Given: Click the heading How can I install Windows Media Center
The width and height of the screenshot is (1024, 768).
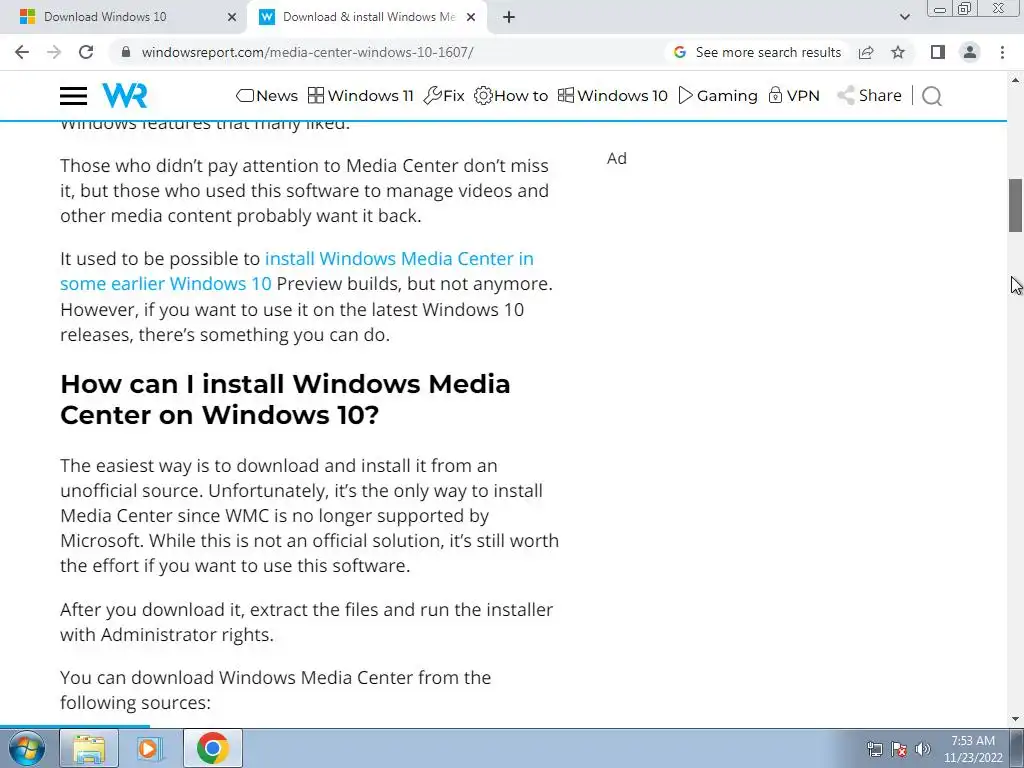Looking at the screenshot, I should point(285,399).
